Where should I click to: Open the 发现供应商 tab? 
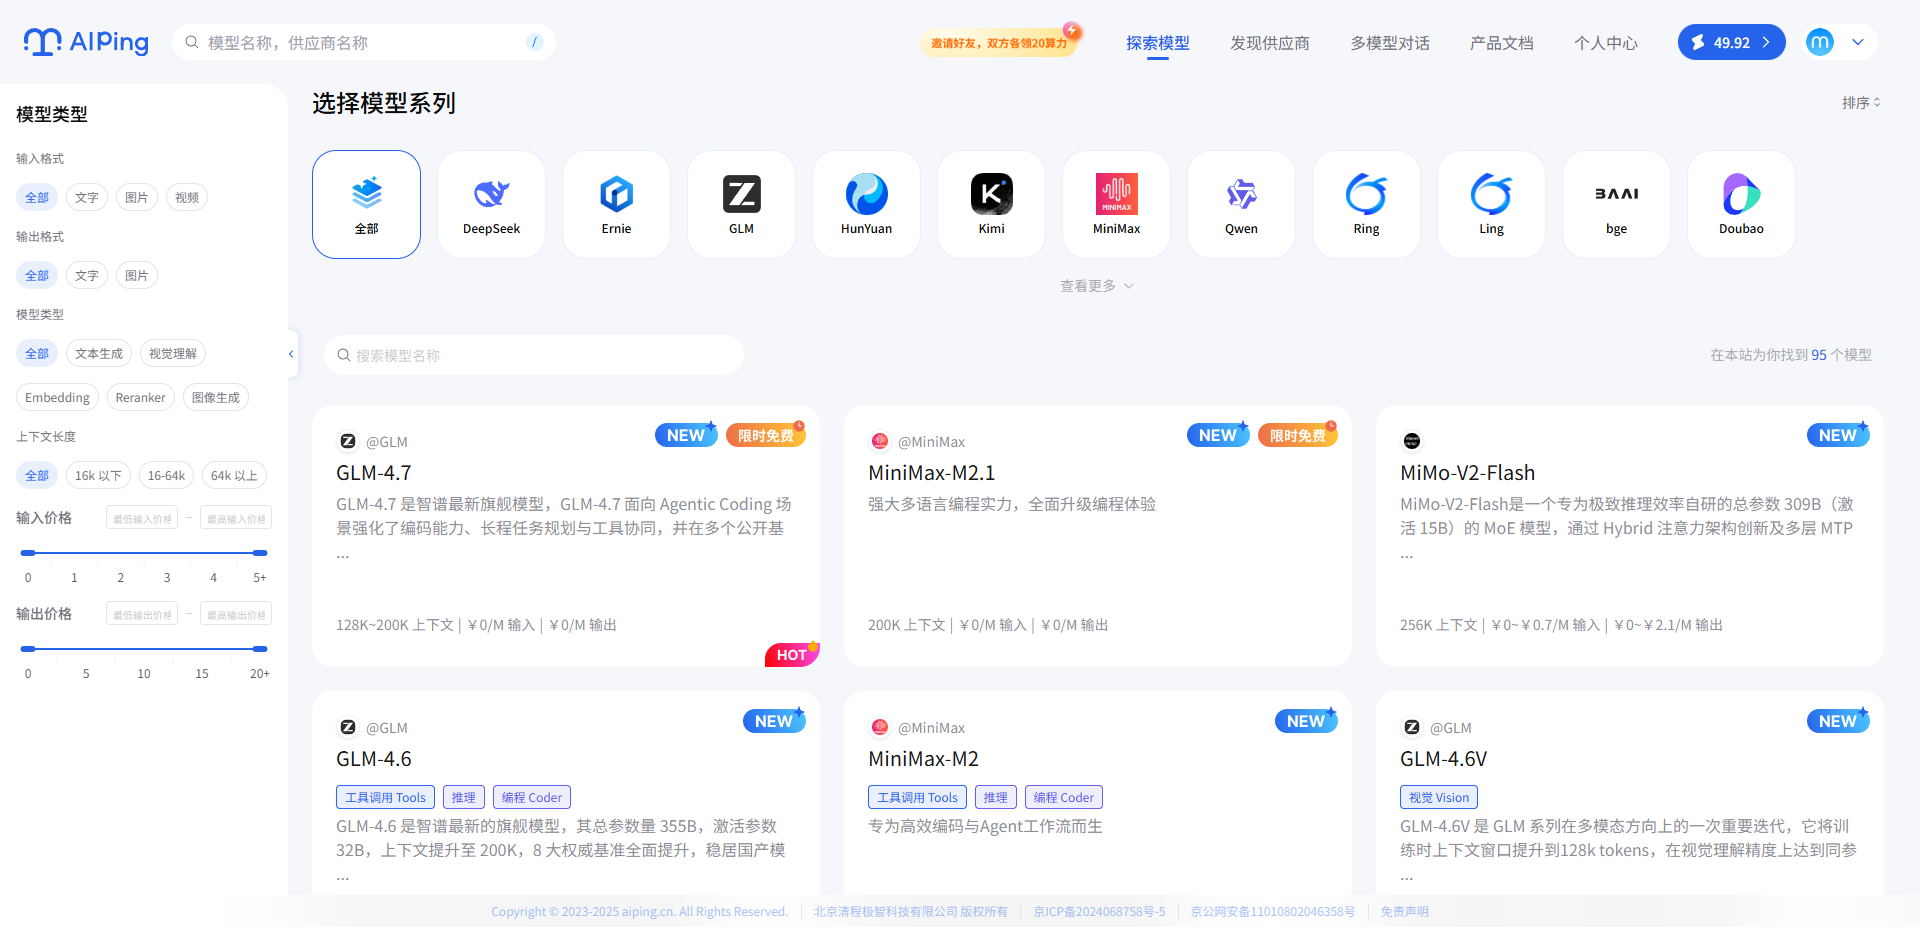(1270, 43)
